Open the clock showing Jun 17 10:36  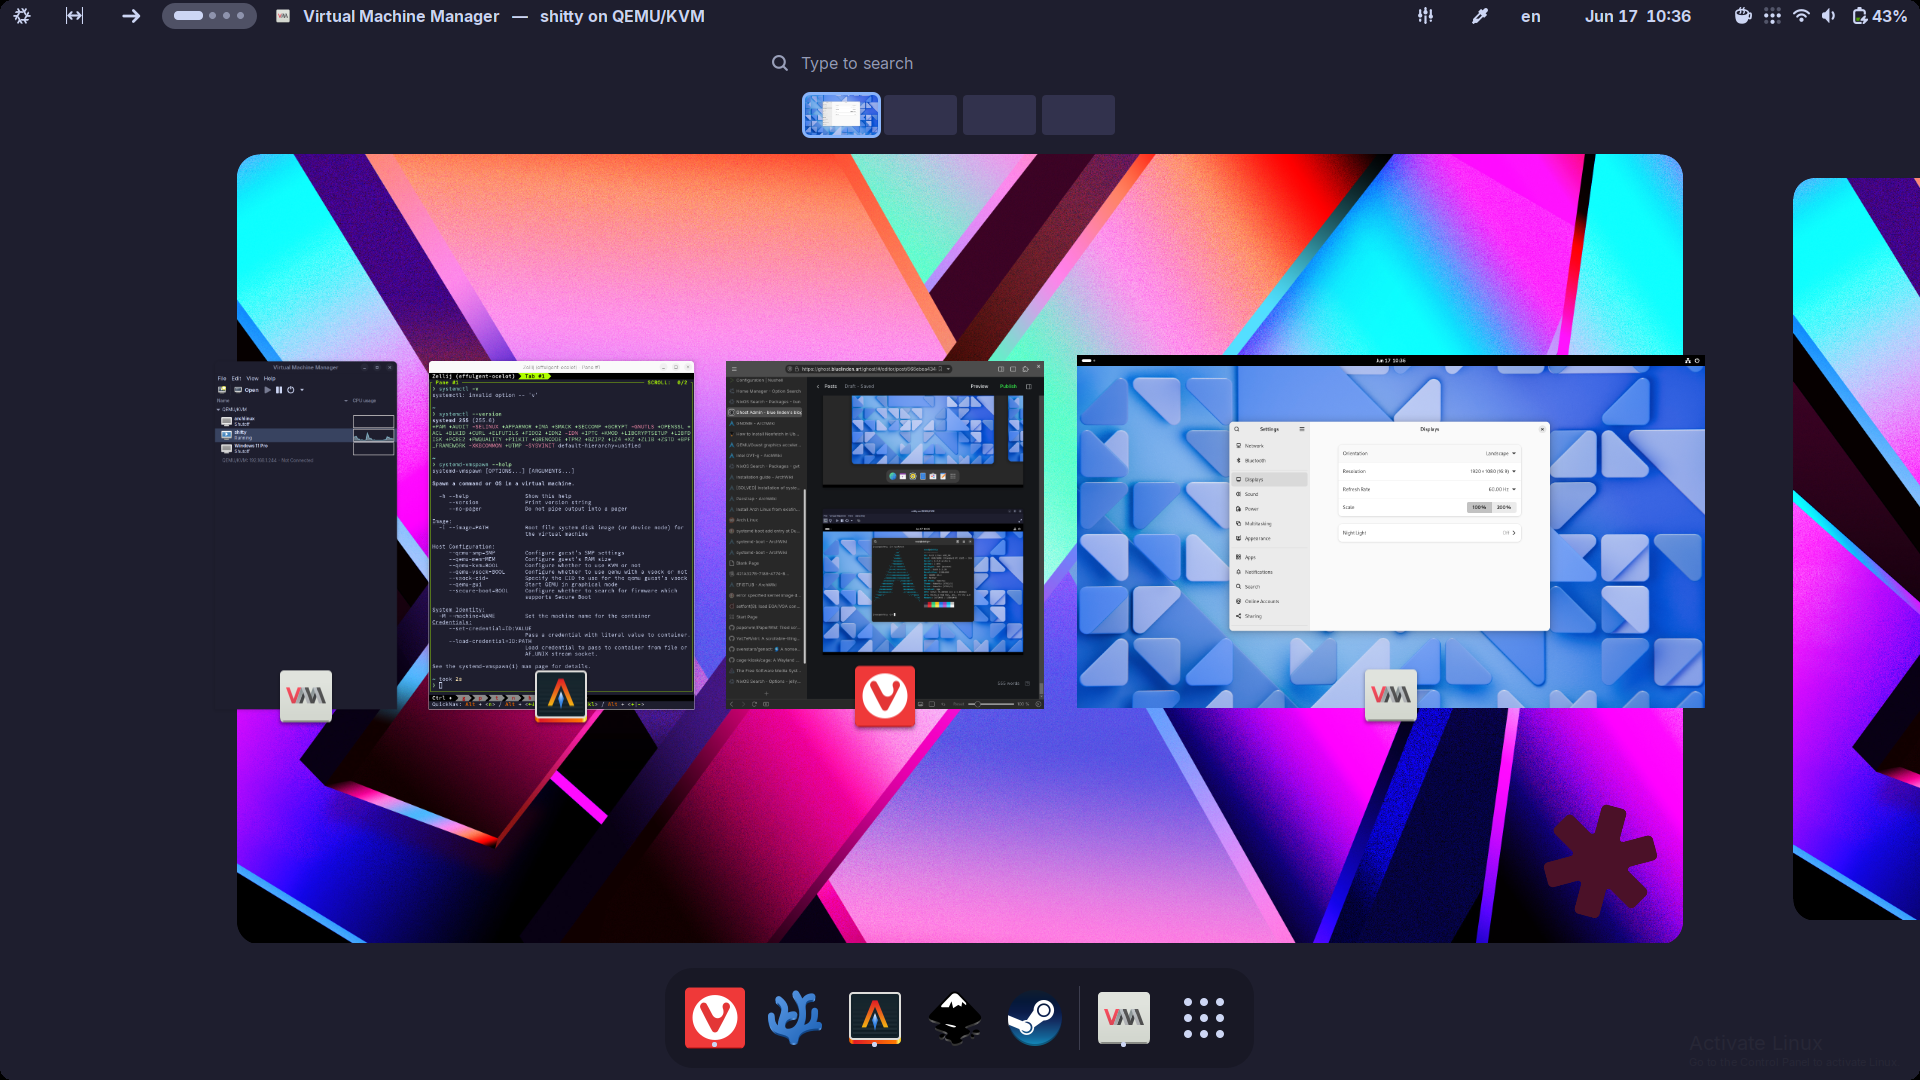point(1638,16)
